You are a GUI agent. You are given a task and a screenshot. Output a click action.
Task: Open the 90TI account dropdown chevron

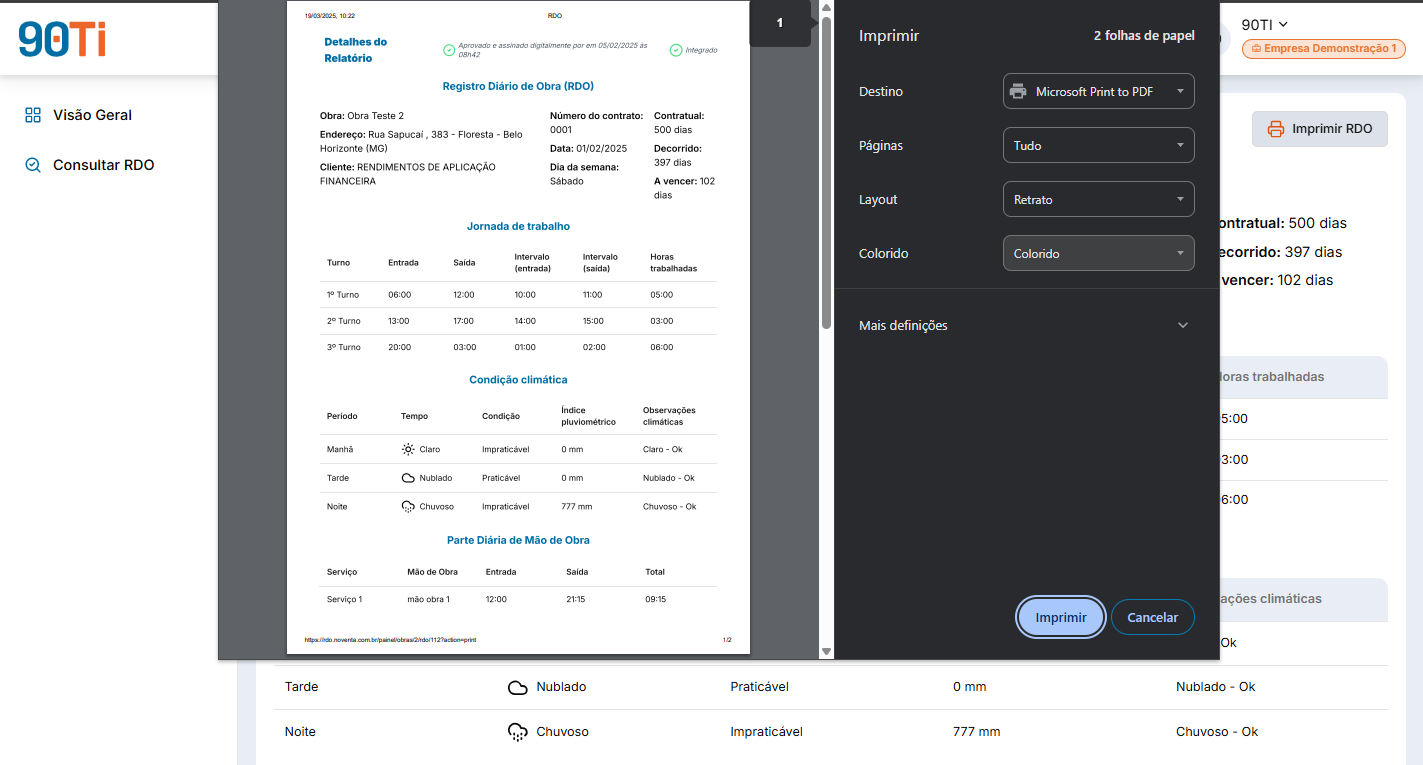point(1283,24)
